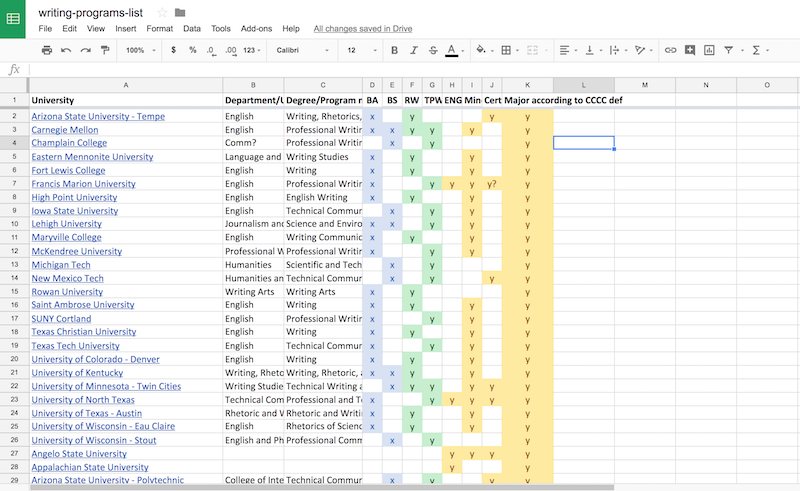Select the 'Comm?' department cell
Viewport: 800px width, 491px height.
(x=253, y=143)
